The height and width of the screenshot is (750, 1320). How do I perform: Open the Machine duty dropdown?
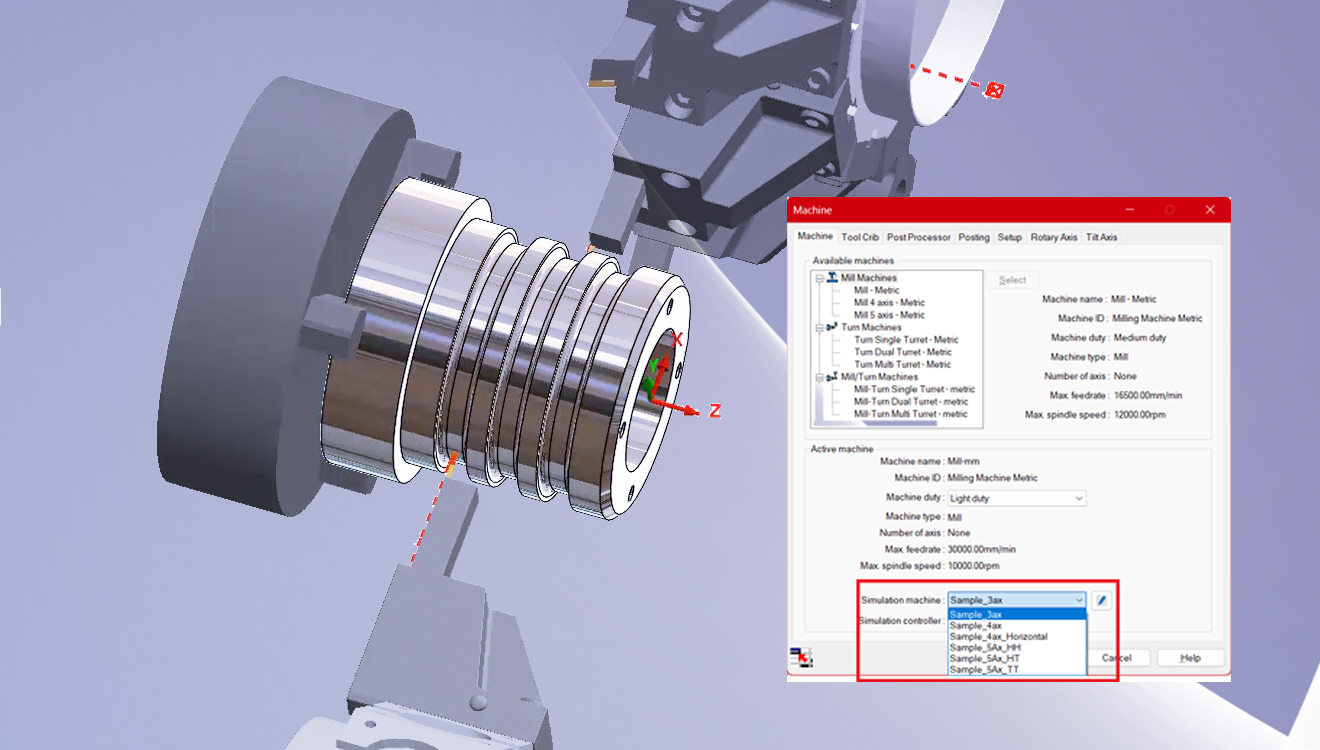[x=1016, y=498]
